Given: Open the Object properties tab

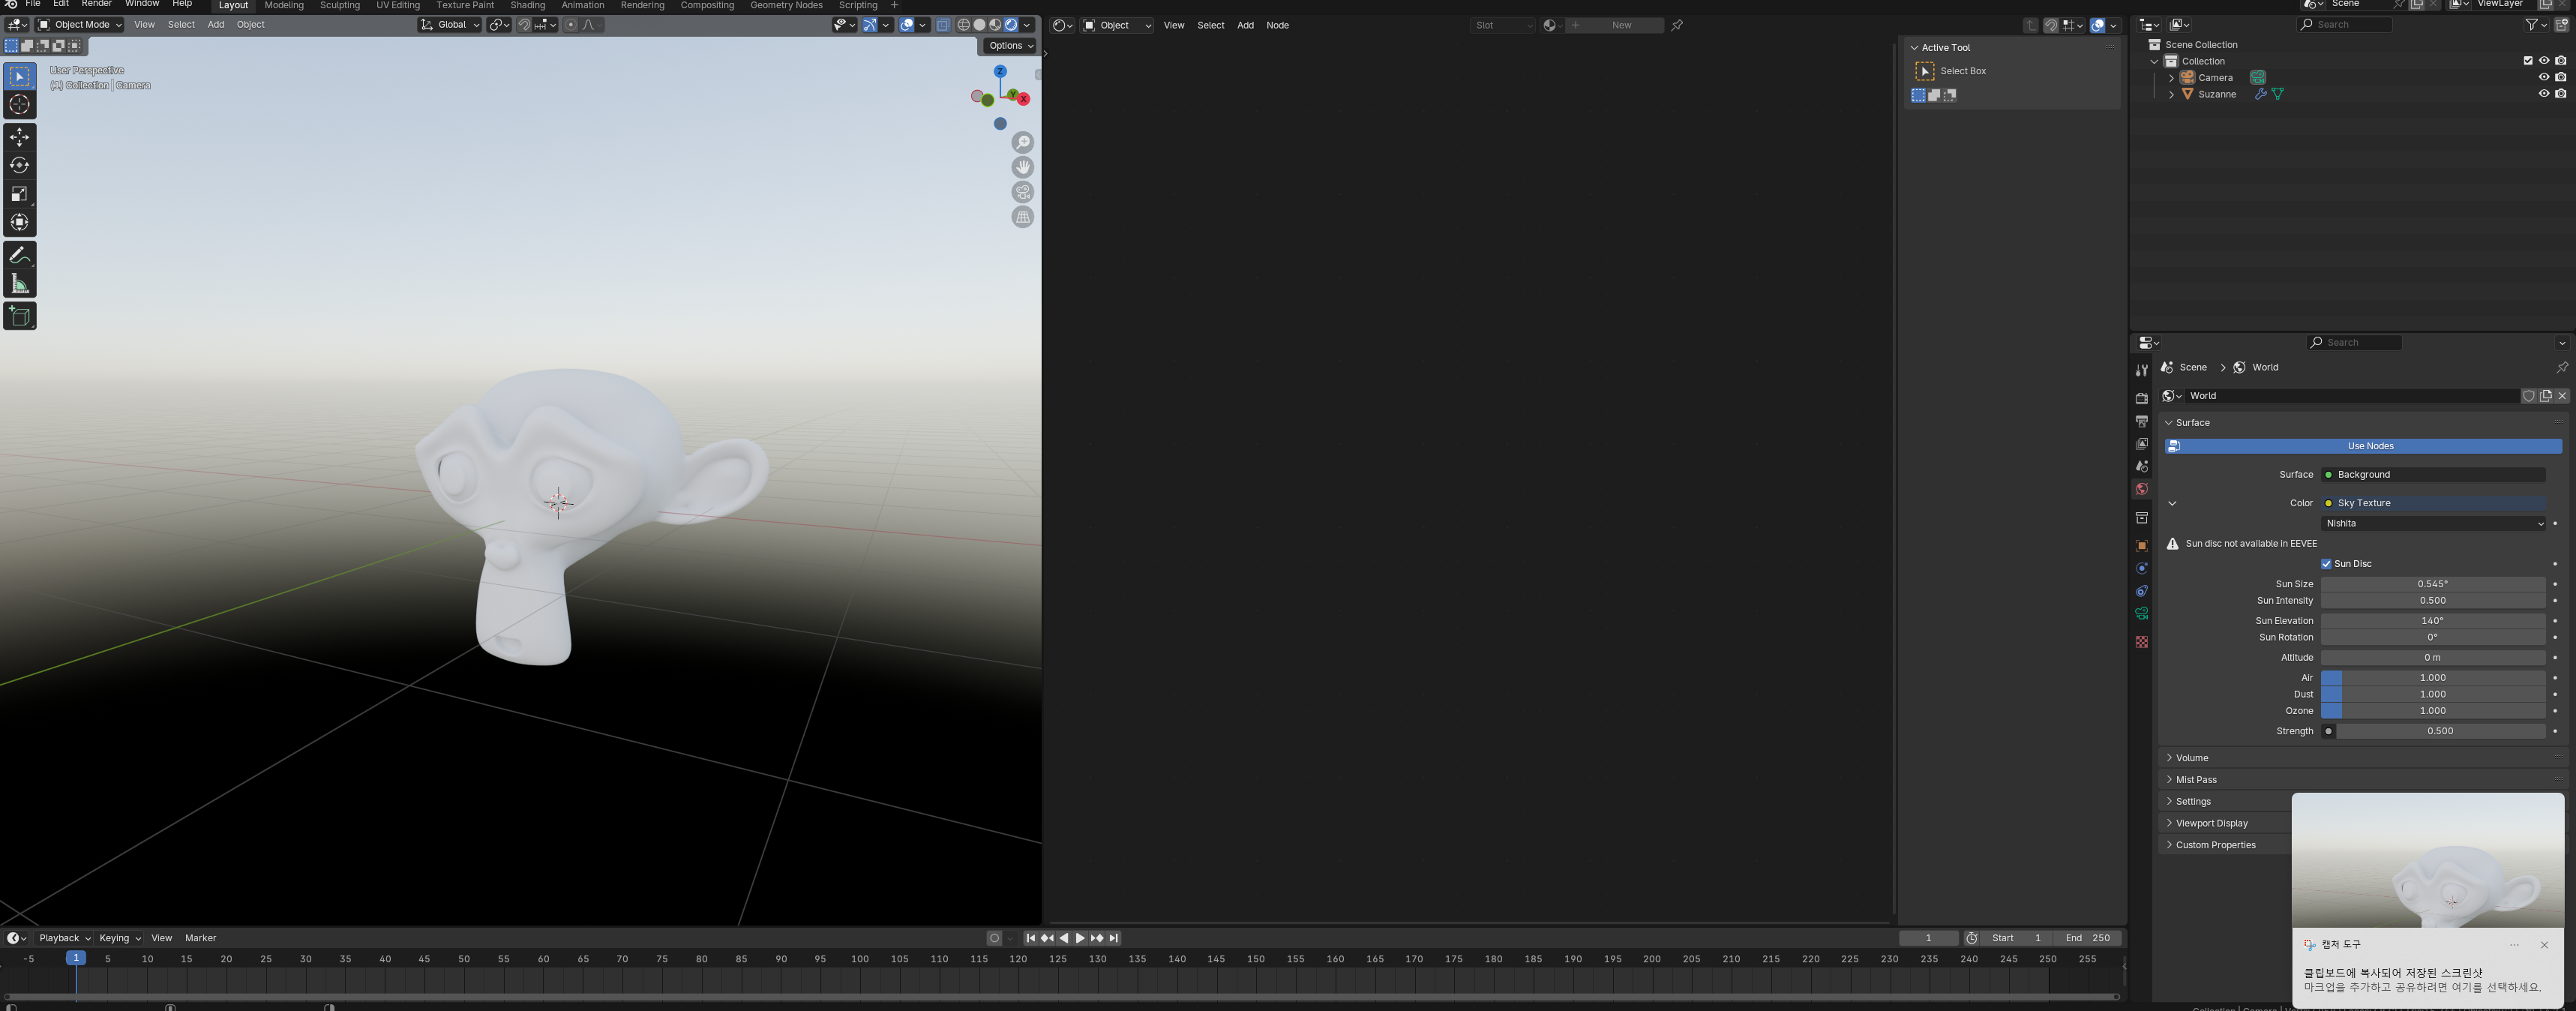Looking at the screenshot, I should [2141, 546].
